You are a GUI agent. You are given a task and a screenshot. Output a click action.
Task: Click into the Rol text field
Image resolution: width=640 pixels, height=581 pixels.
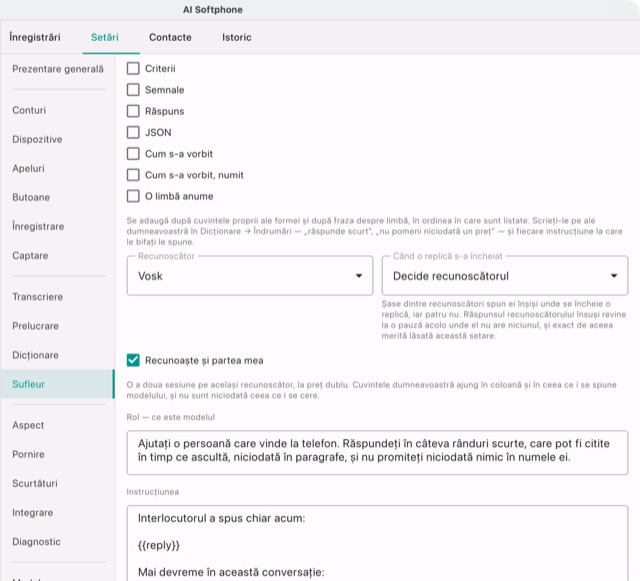(377, 452)
